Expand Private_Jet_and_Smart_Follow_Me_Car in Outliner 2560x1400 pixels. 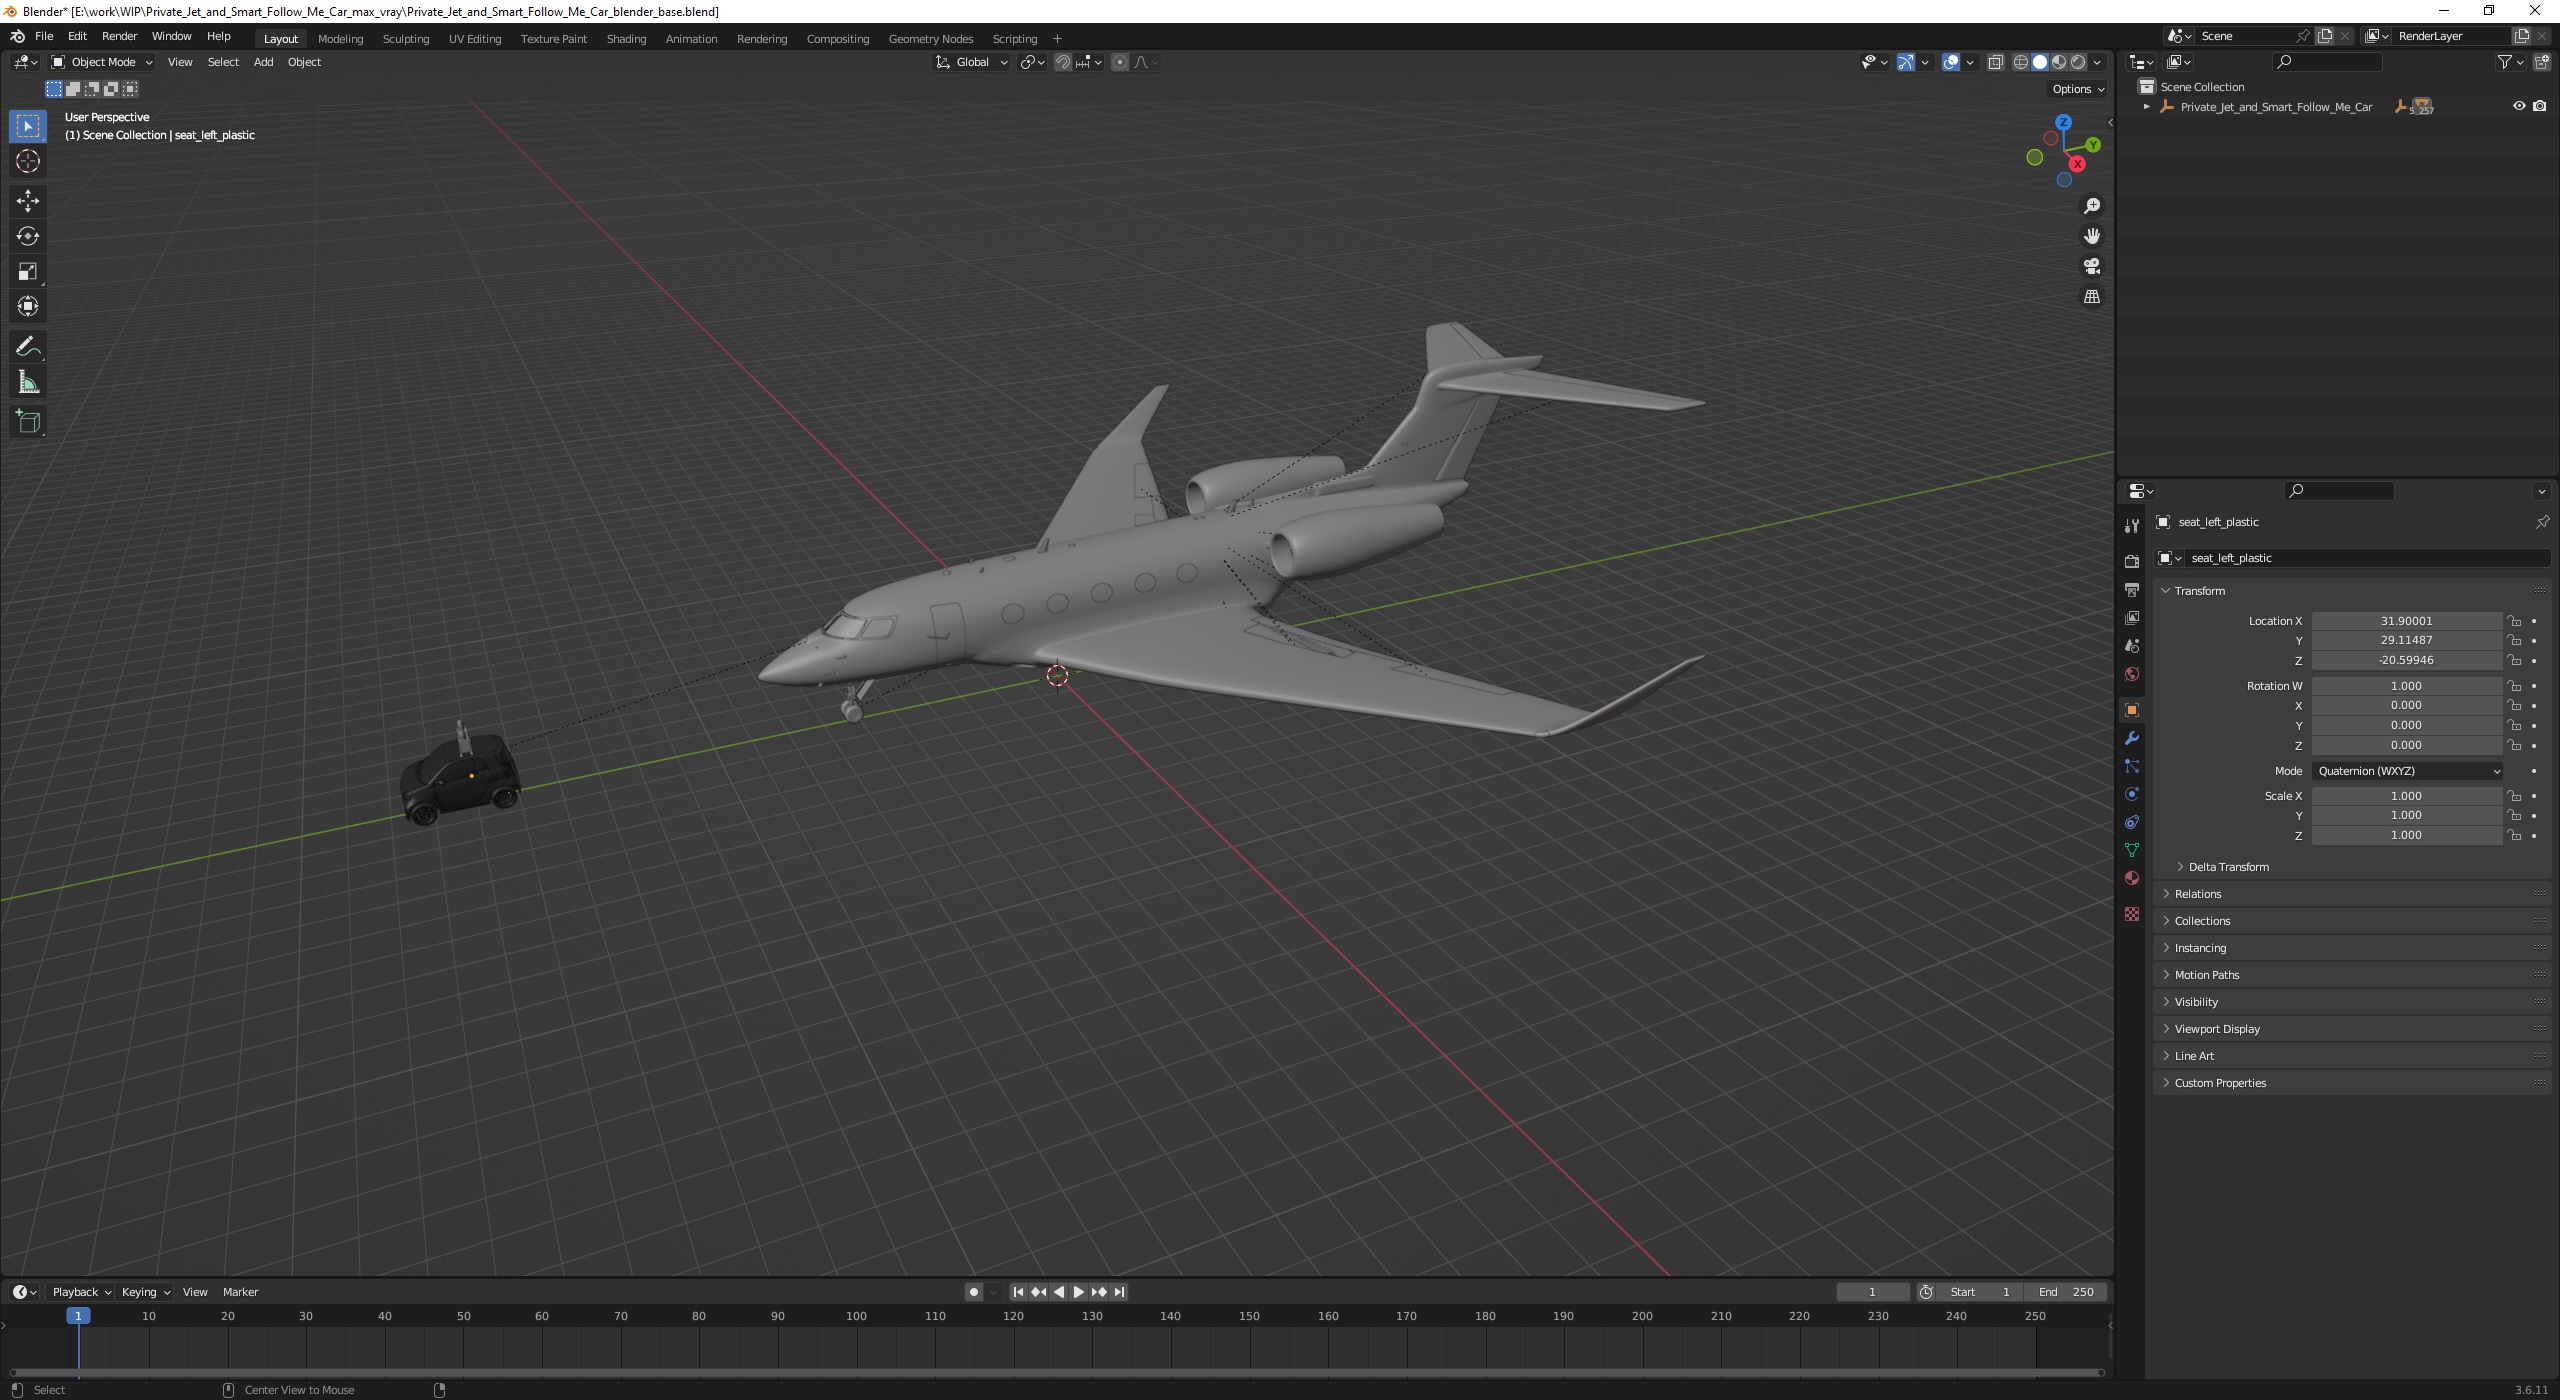coord(2146,106)
